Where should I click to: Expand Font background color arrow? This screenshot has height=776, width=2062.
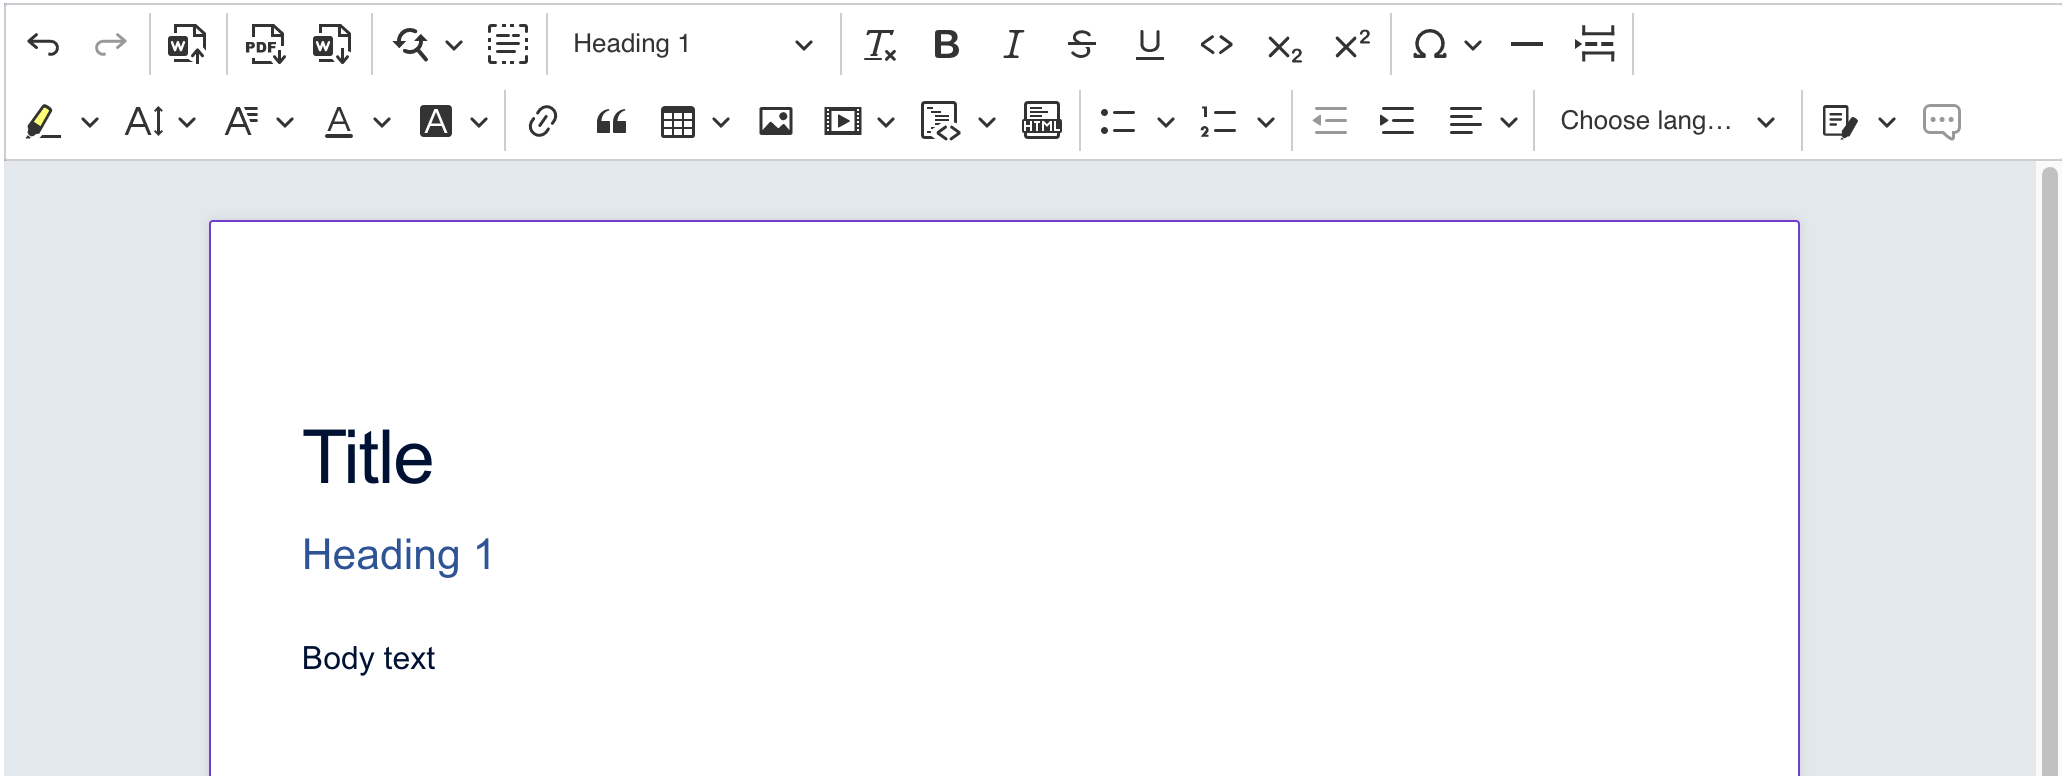pyautogui.click(x=479, y=122)
